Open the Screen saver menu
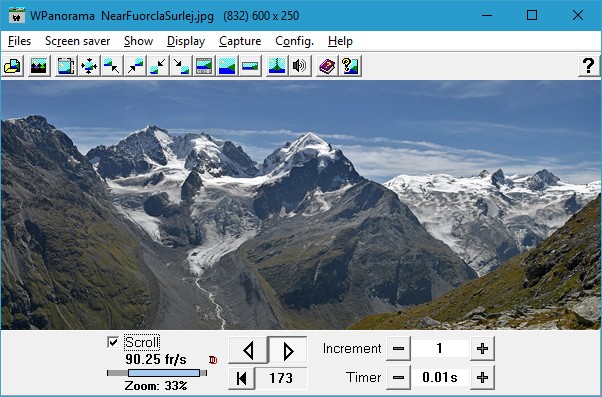This screenshot has height=397, width=602. tap(78, 41)
